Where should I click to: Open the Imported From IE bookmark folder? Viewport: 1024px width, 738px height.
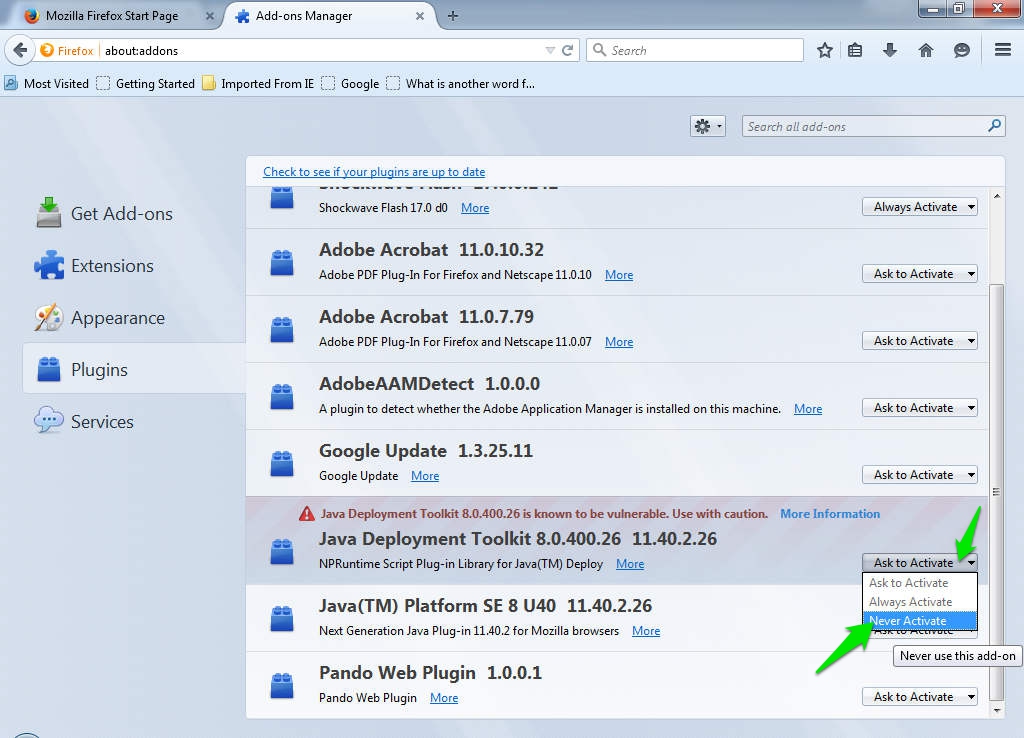[x=258, y=84]
